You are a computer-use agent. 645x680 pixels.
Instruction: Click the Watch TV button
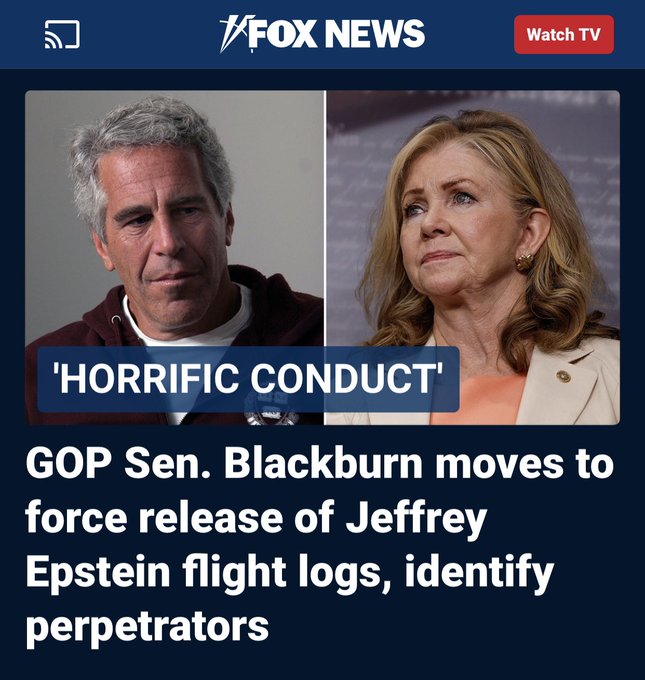point(564,34)
